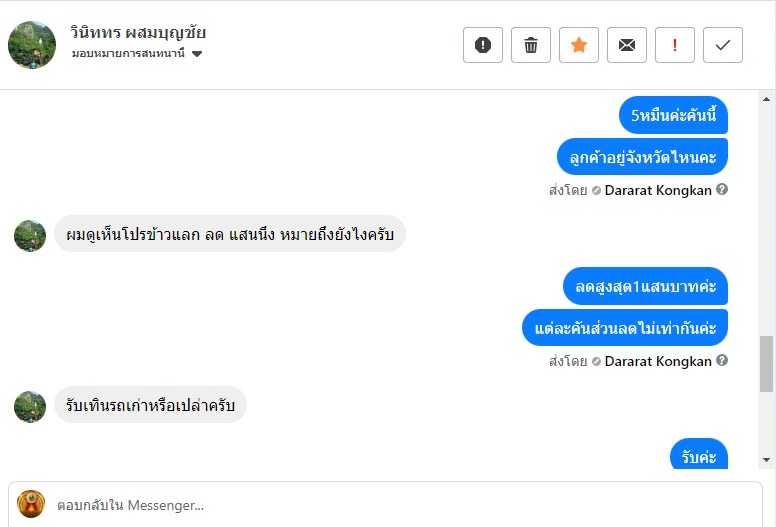Select the ลูกค้าอยู่จังหวัดไหนคะ message bubble
Screen dimensions: 776x527
point(642,156)
